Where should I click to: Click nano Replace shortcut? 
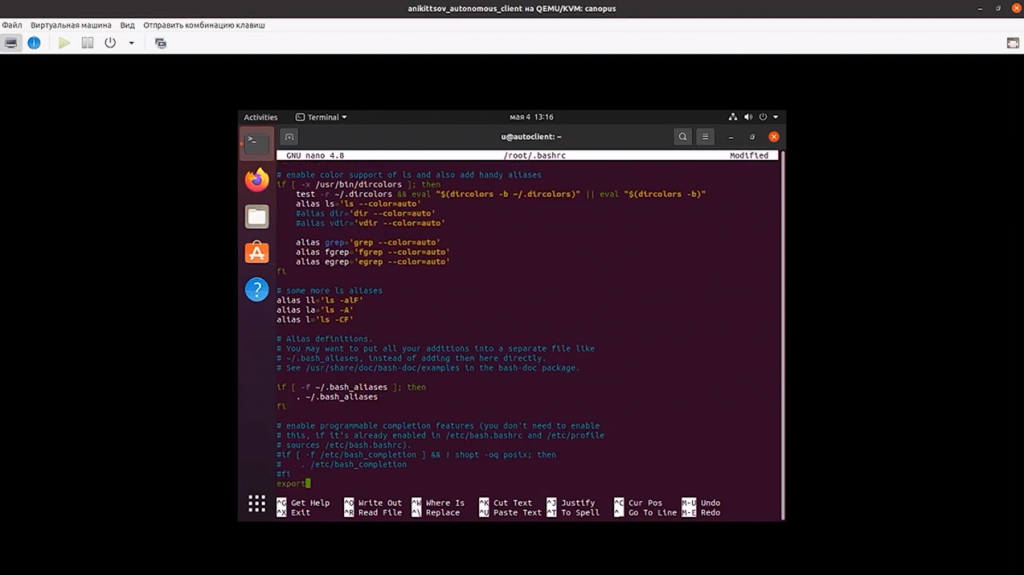click(x=436, y=513)
